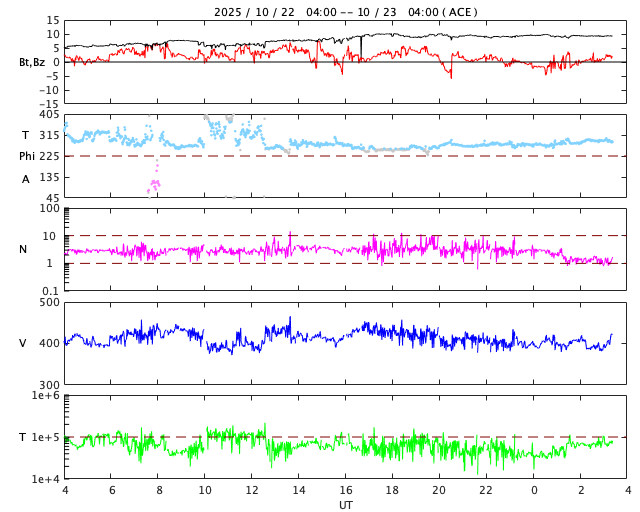This screenshot has height=512, width=640.
Task: Click the V velocity axis label
Action: pos(23,343)
